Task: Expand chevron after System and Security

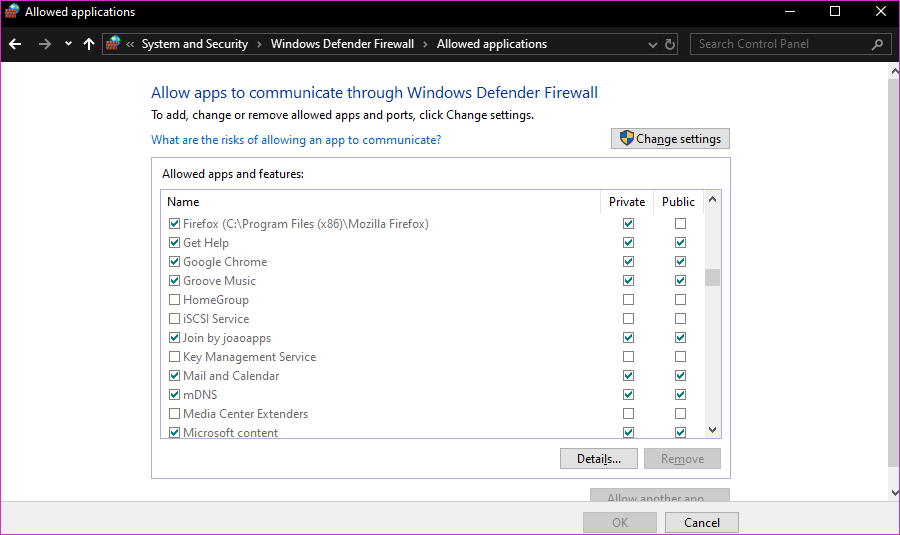Action: pyautogui.click(x=259, y=44)
